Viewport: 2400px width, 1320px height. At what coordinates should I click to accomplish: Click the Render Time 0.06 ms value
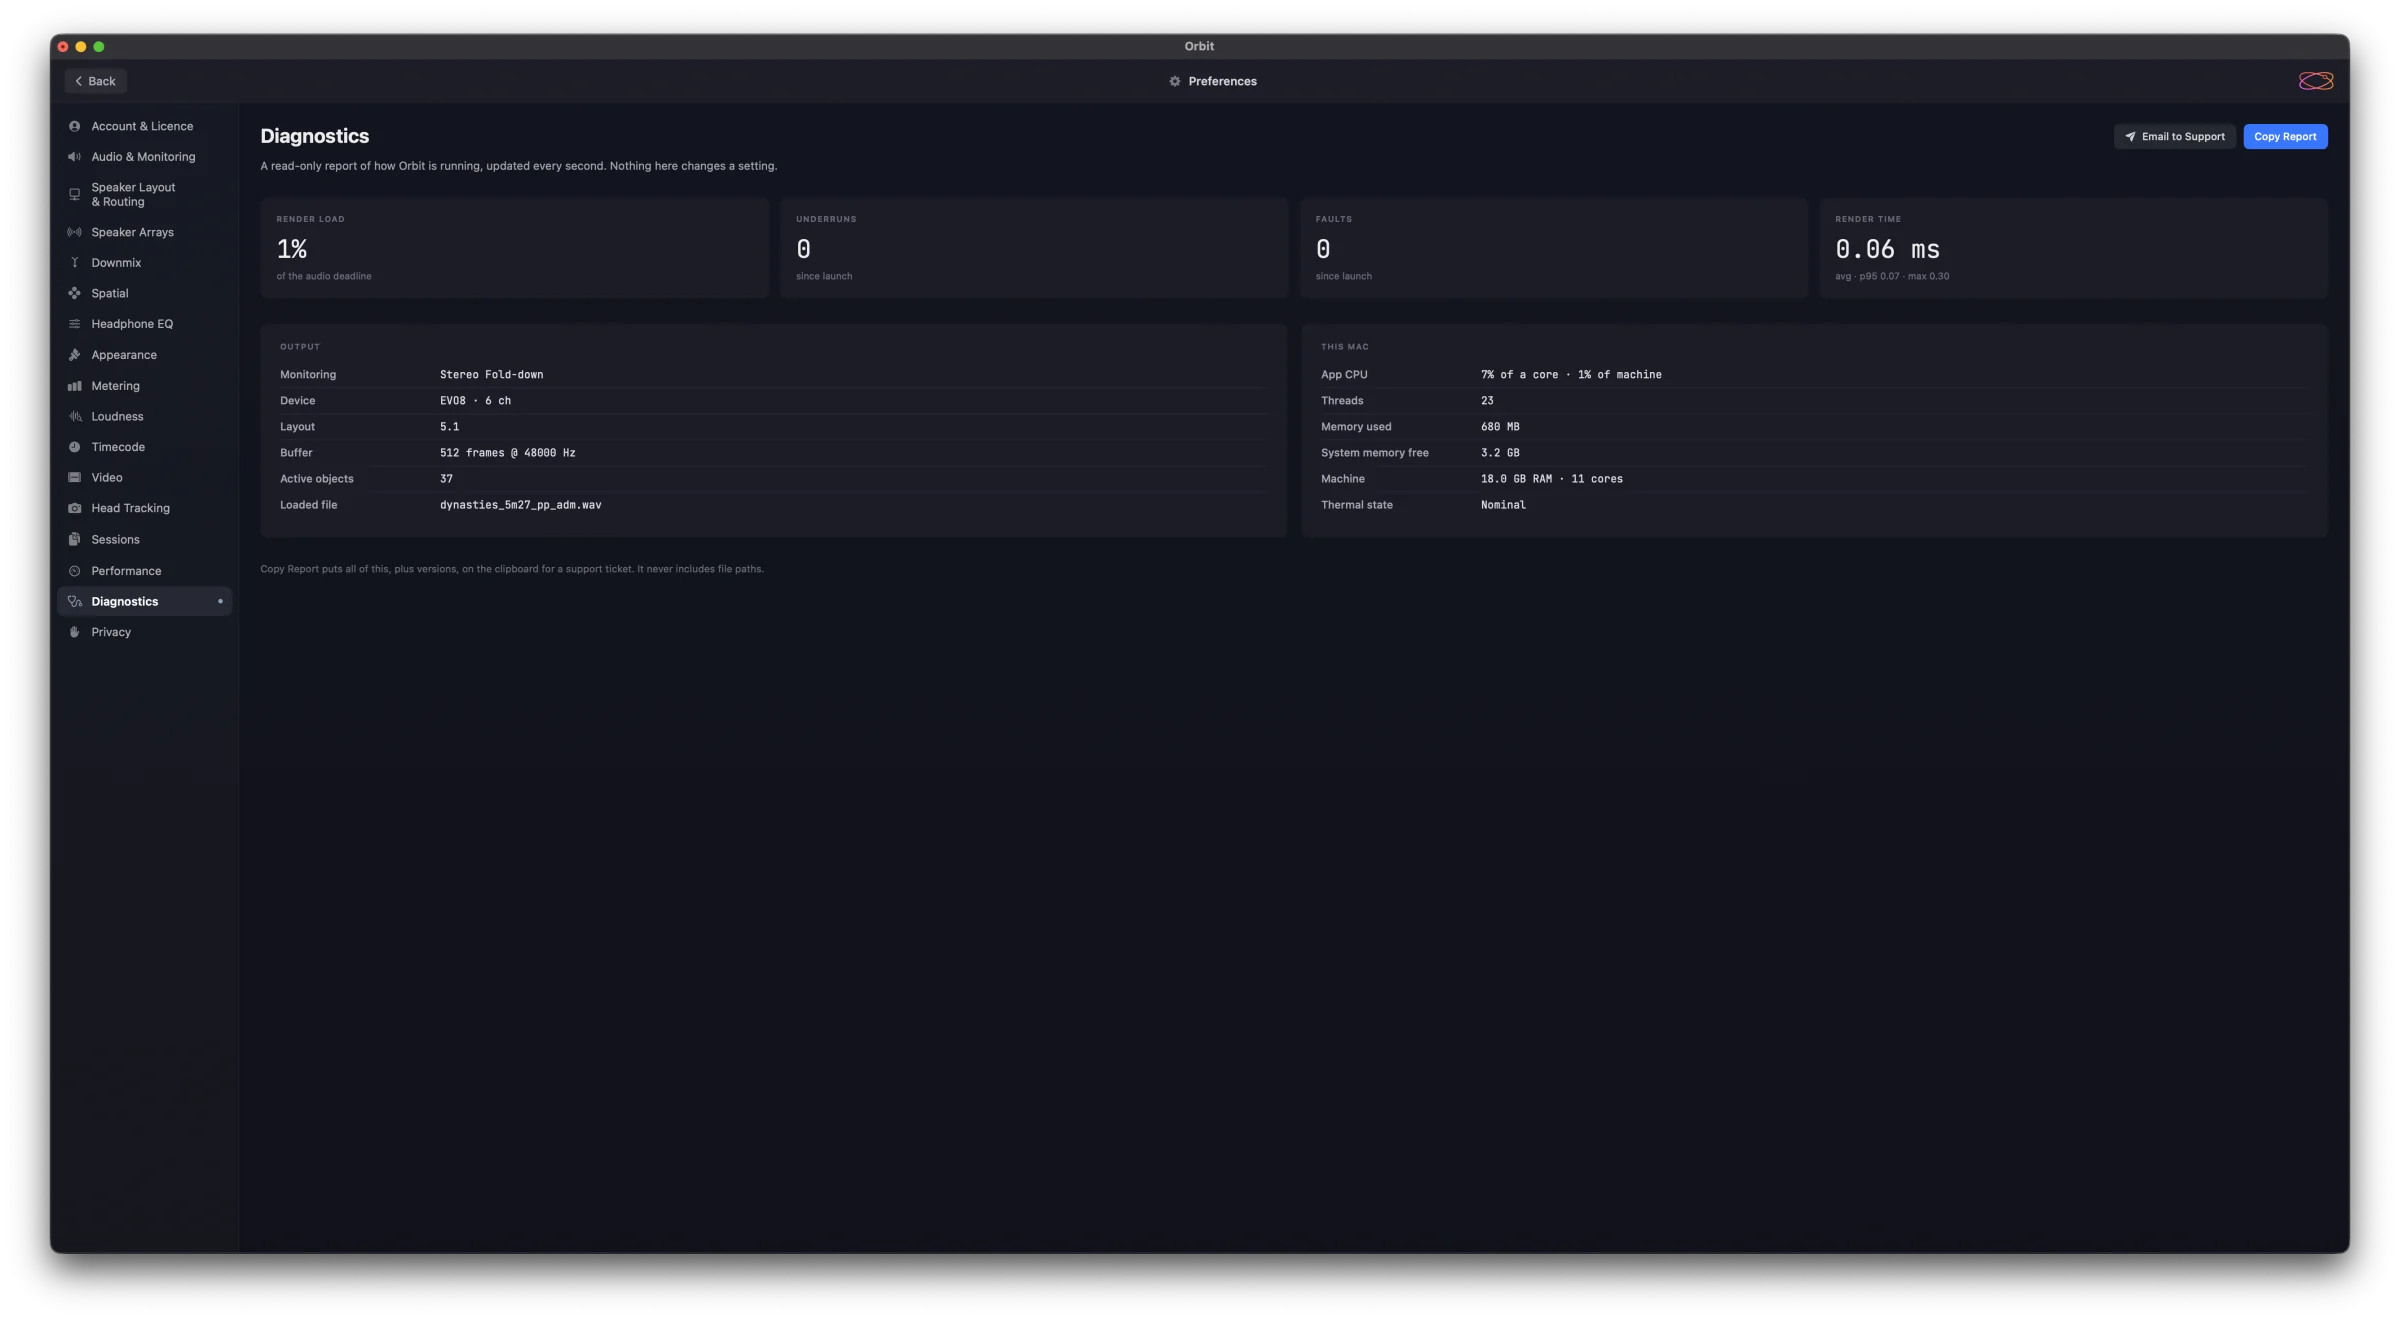click(1888, 249)
